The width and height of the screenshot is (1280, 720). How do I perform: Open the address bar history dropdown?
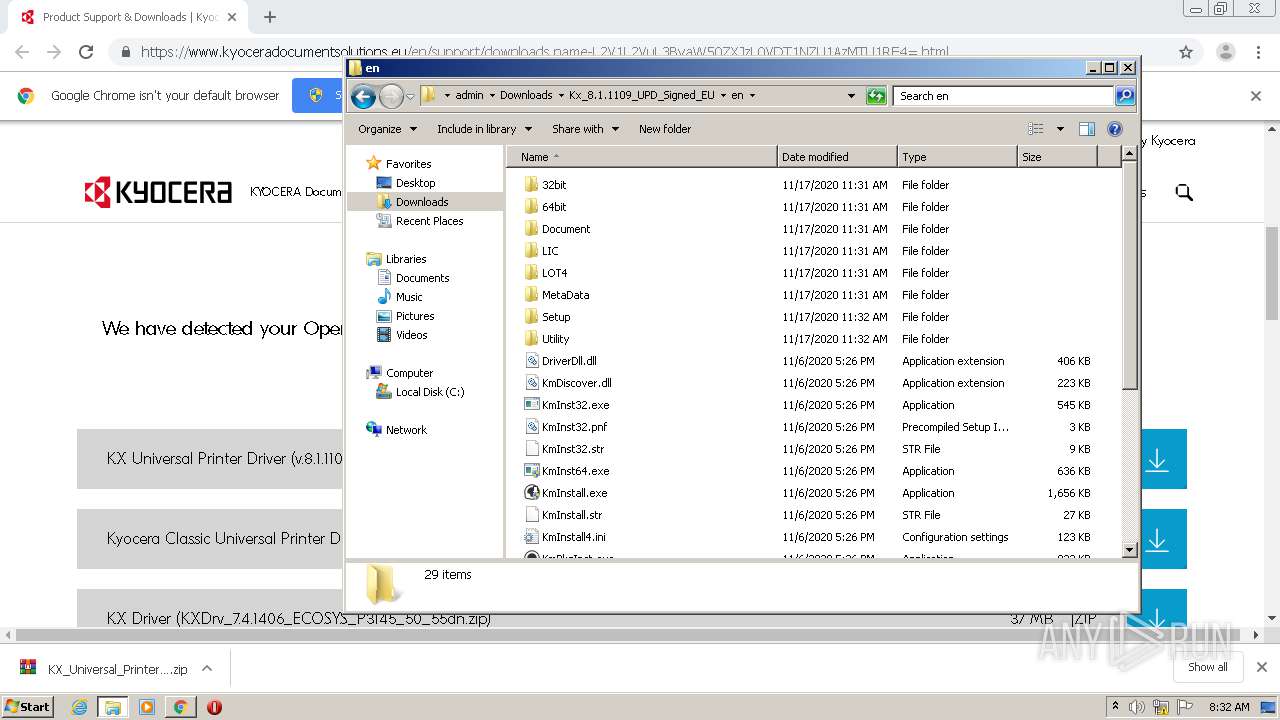point(851,96)
